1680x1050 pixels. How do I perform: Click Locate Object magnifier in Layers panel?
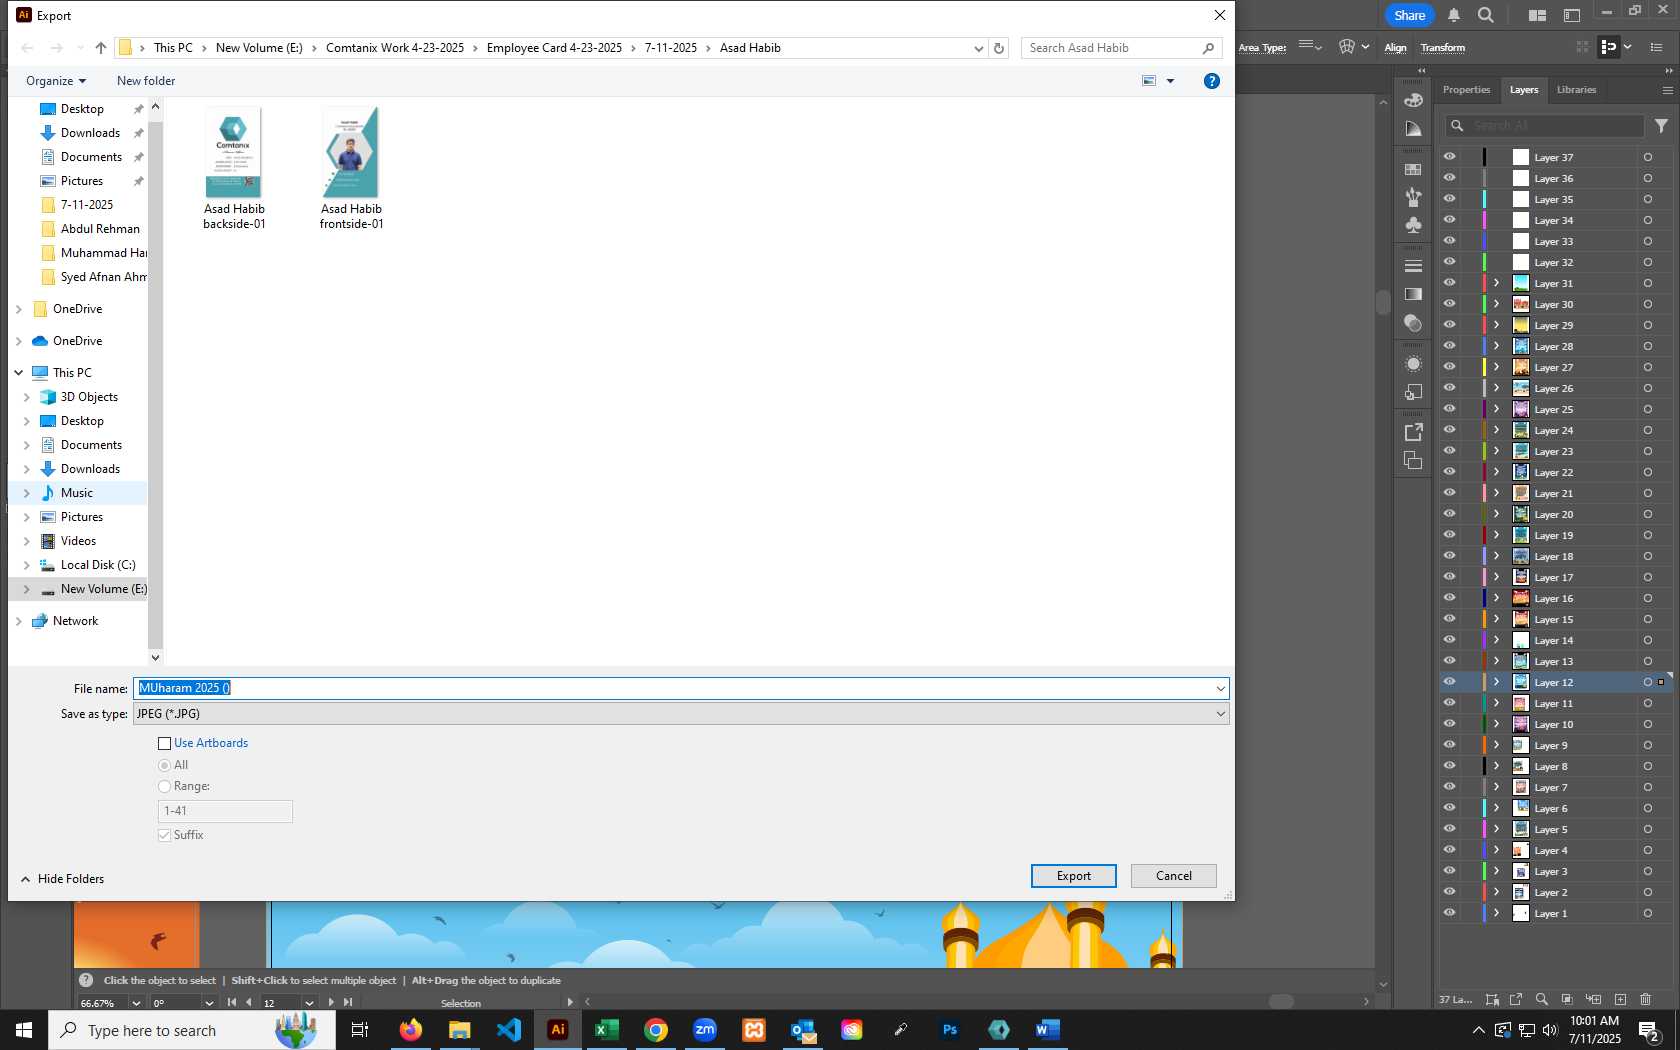point(1541,999)
